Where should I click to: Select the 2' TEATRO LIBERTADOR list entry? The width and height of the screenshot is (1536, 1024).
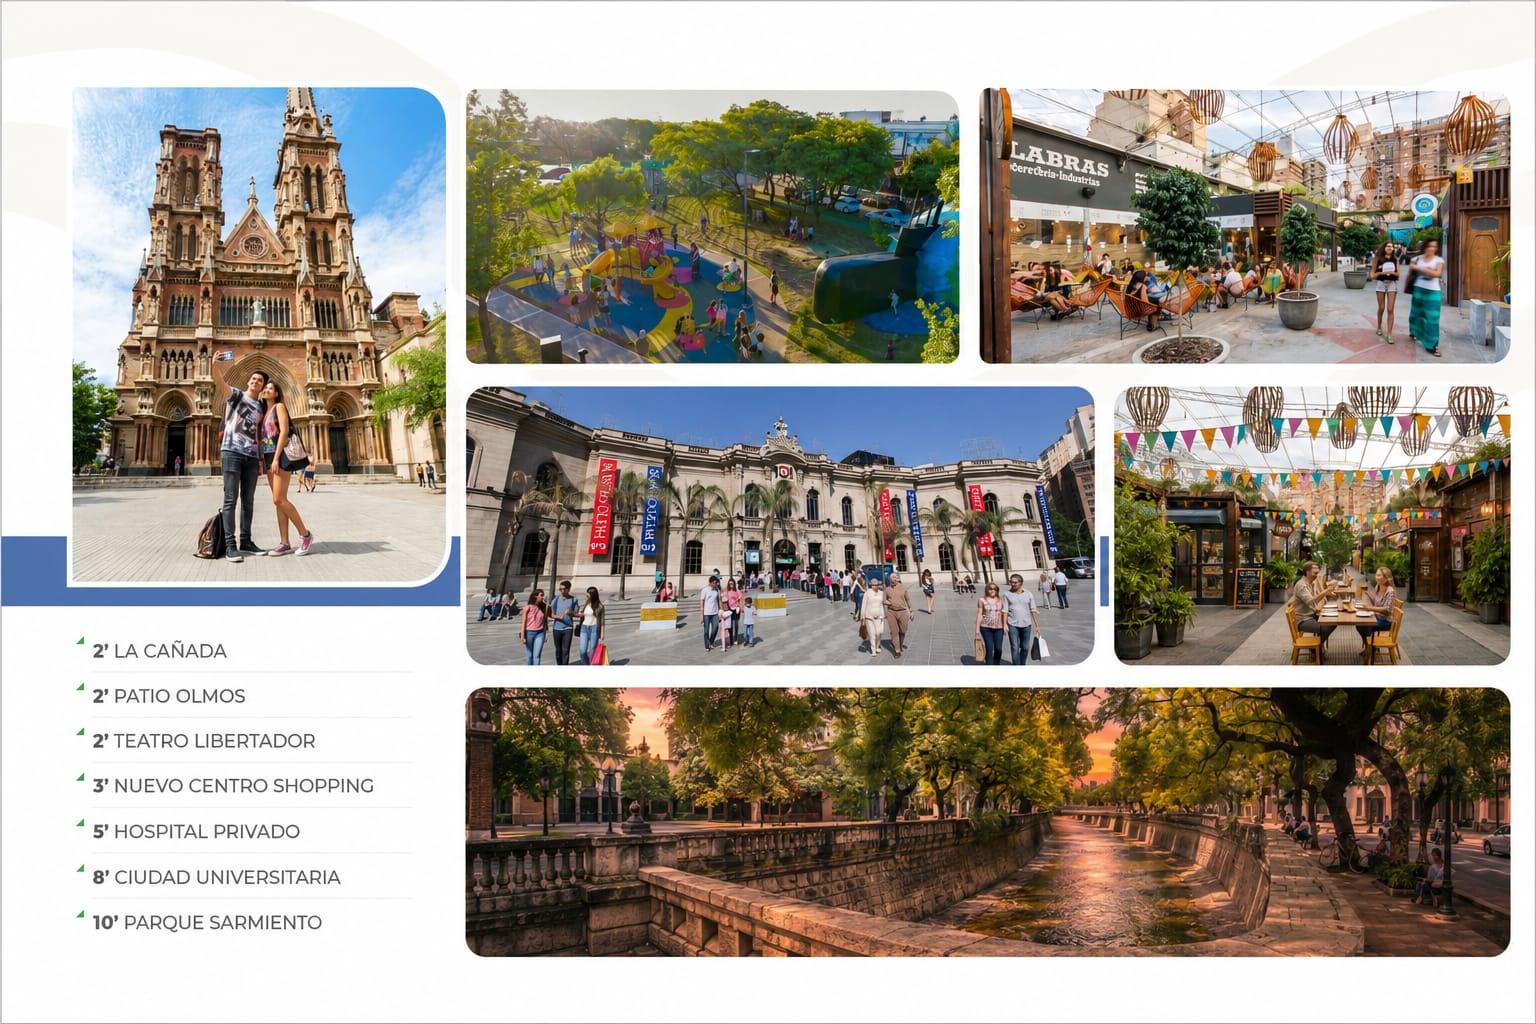tap(204, 741)
